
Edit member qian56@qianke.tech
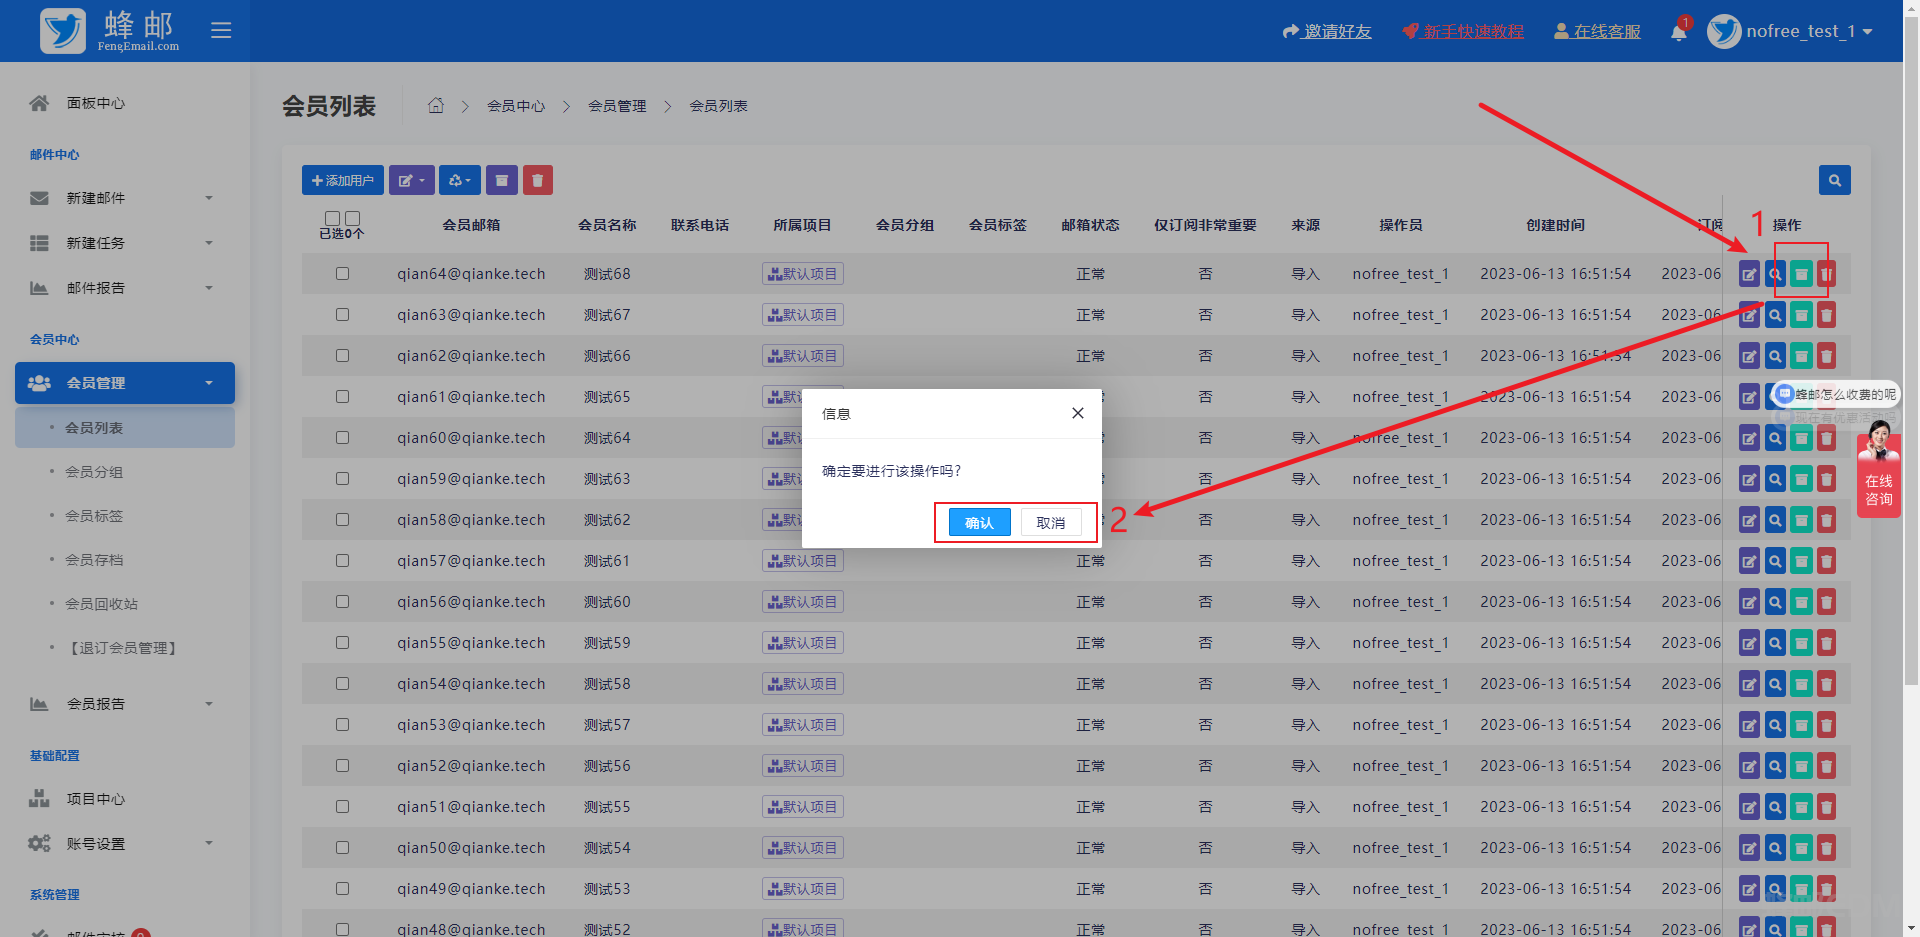click(x=1749, y=602)
